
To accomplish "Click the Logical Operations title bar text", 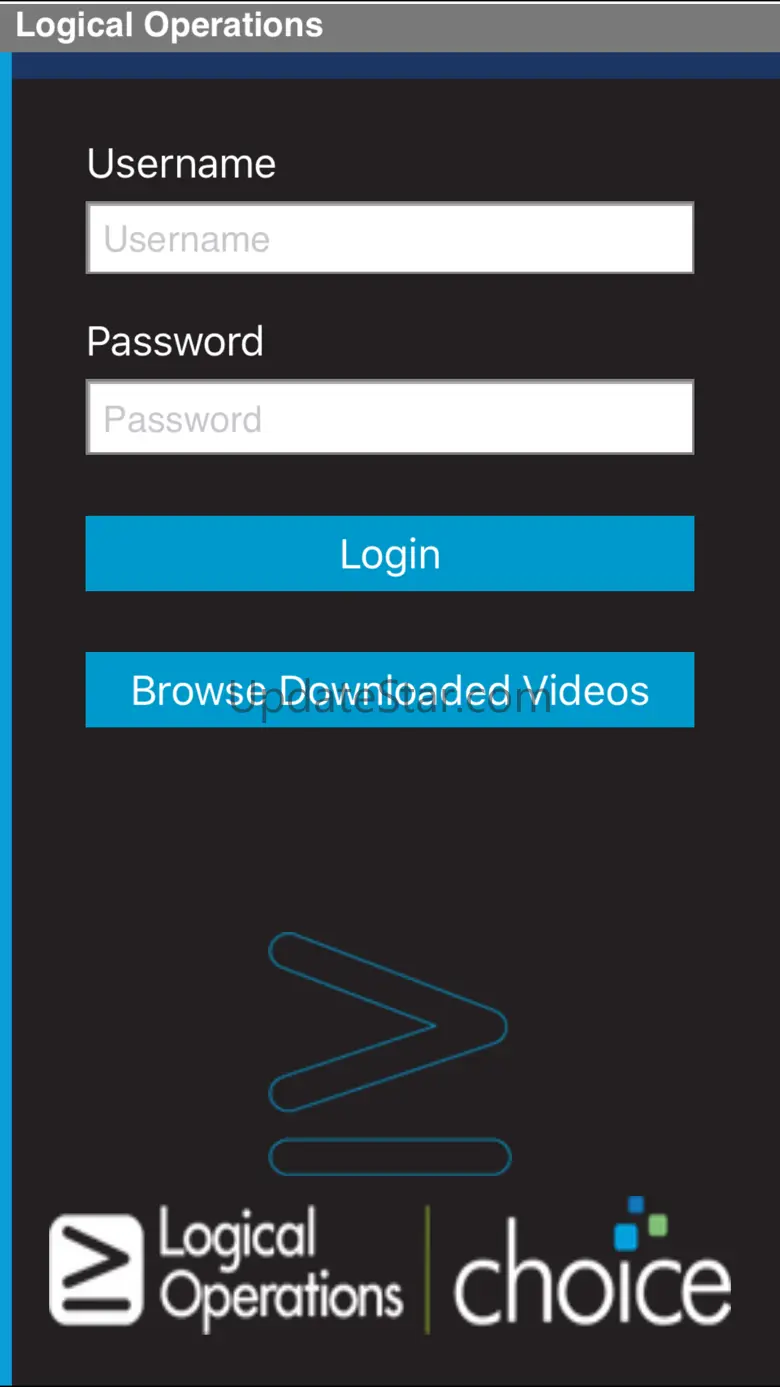I will pyautogui.click(x=169, y=25).
